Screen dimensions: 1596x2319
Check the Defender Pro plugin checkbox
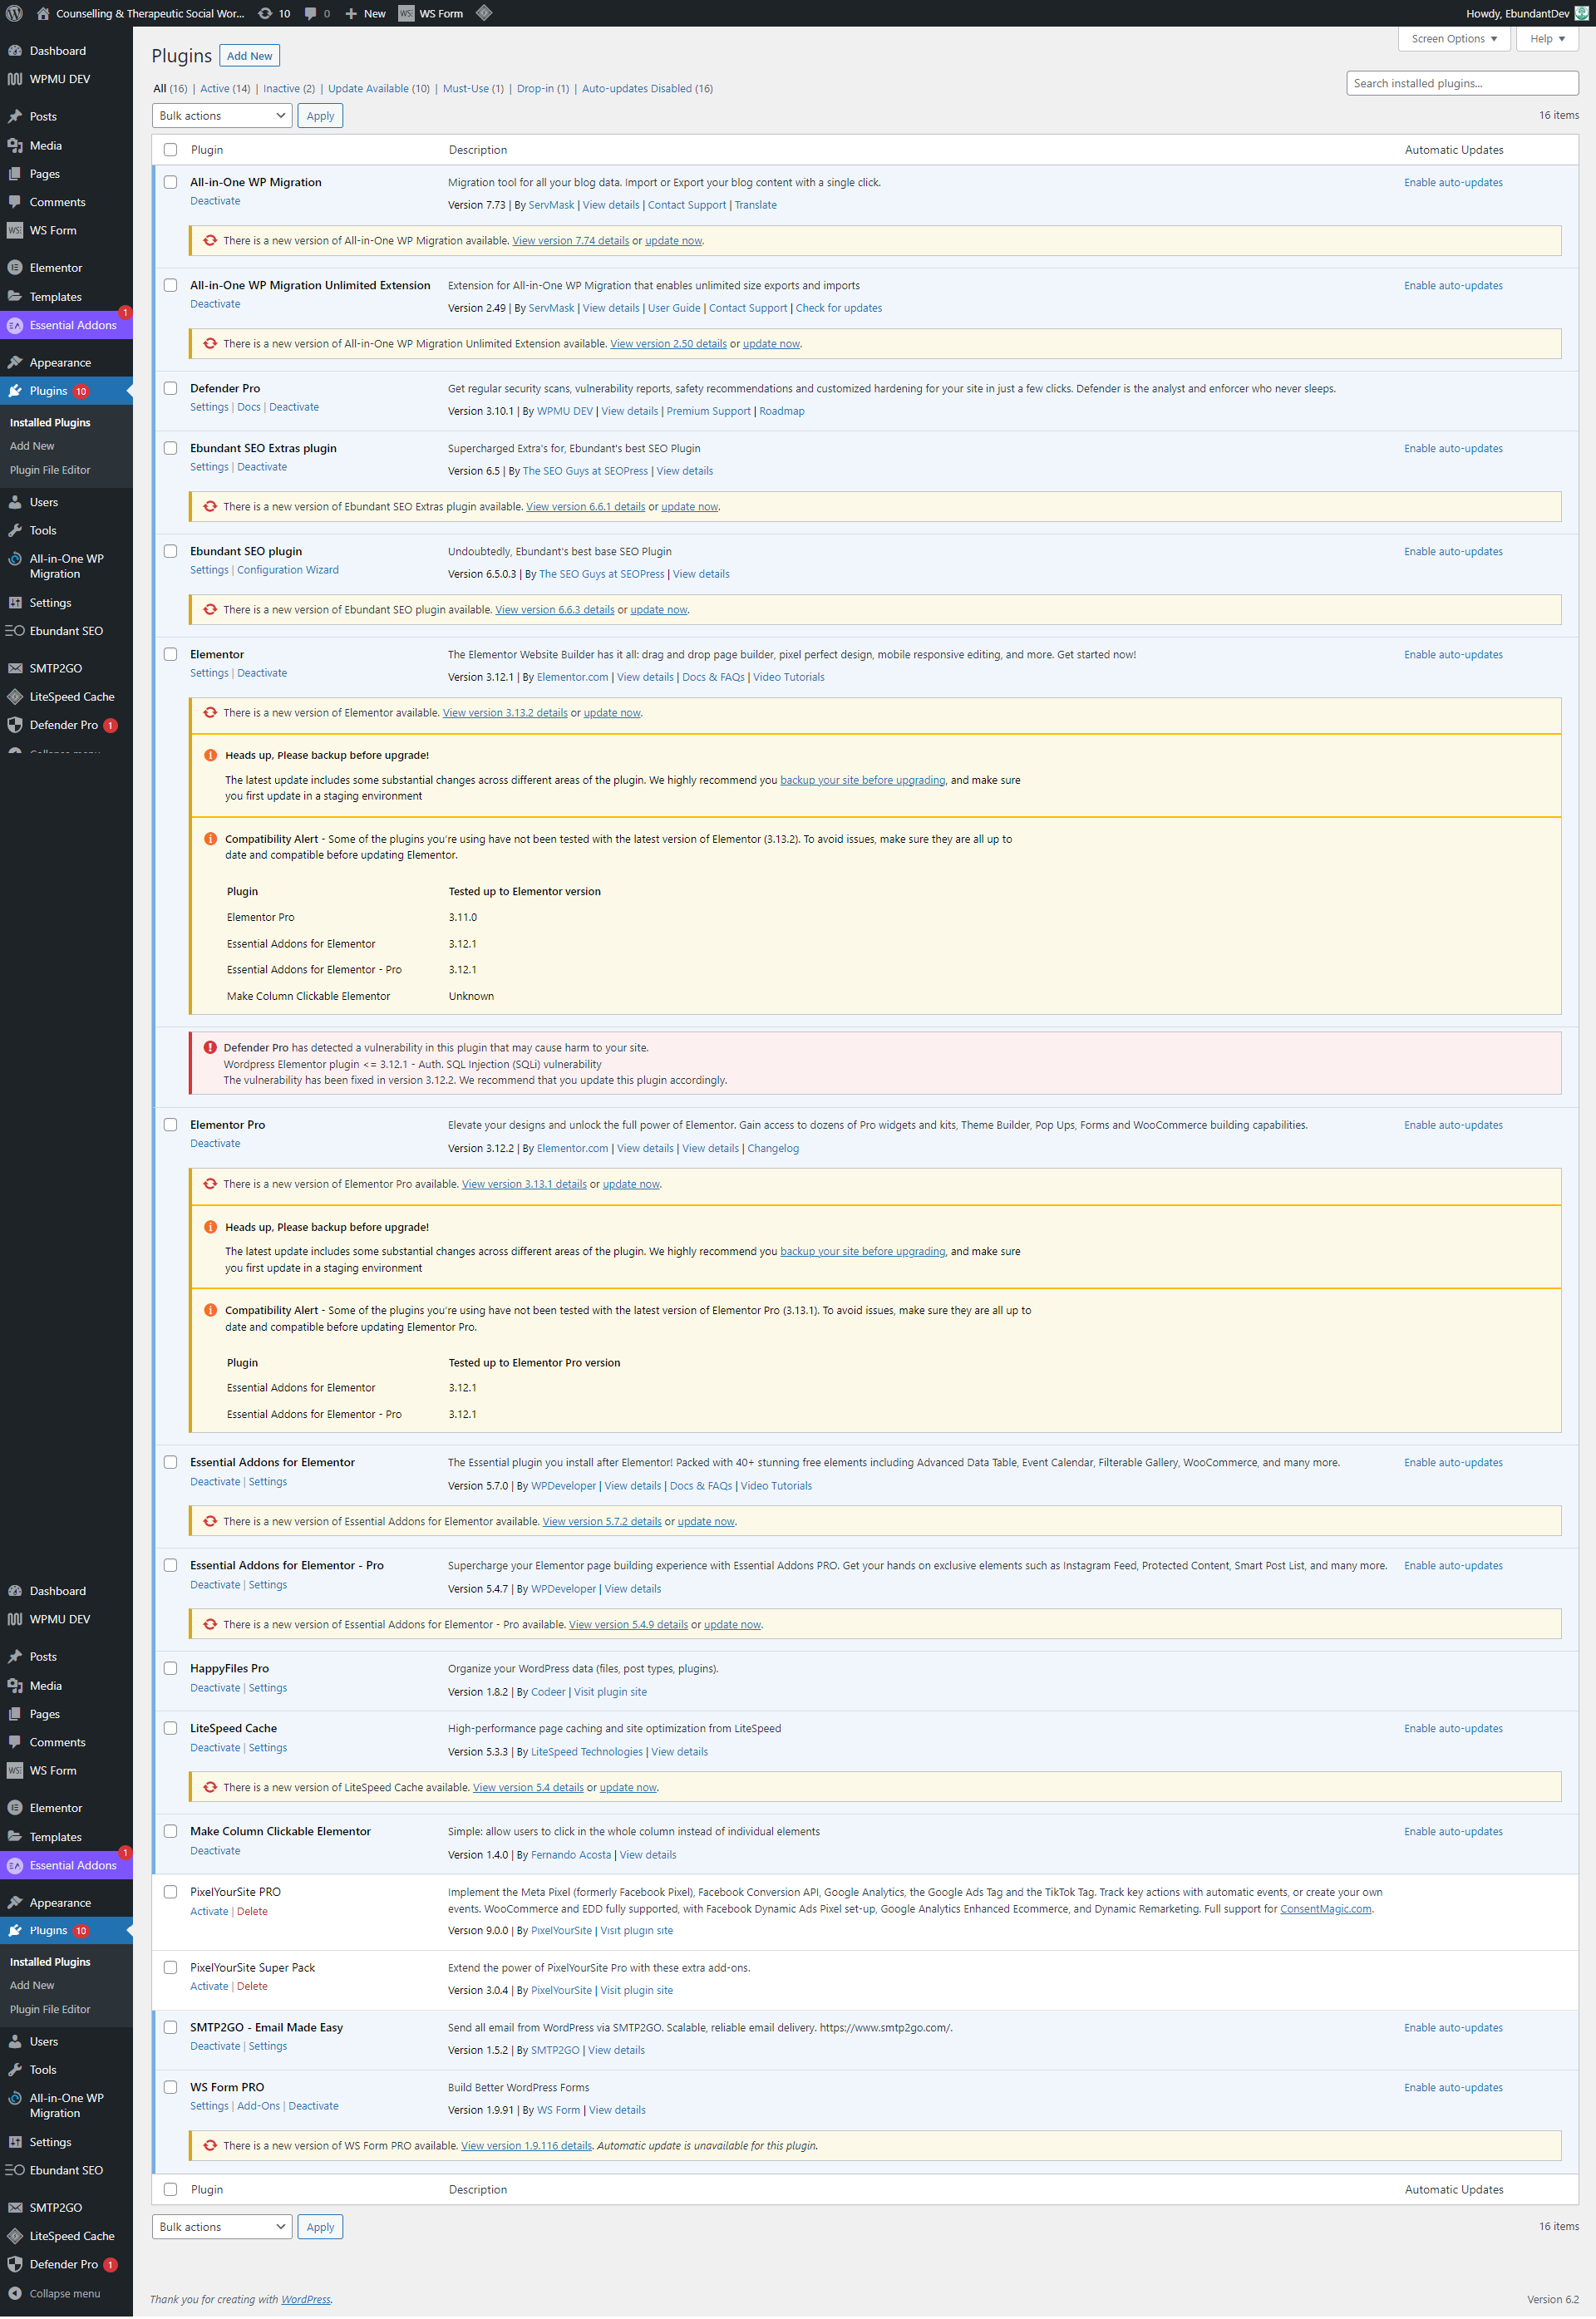pyautogui.click(x=170, y=388)
